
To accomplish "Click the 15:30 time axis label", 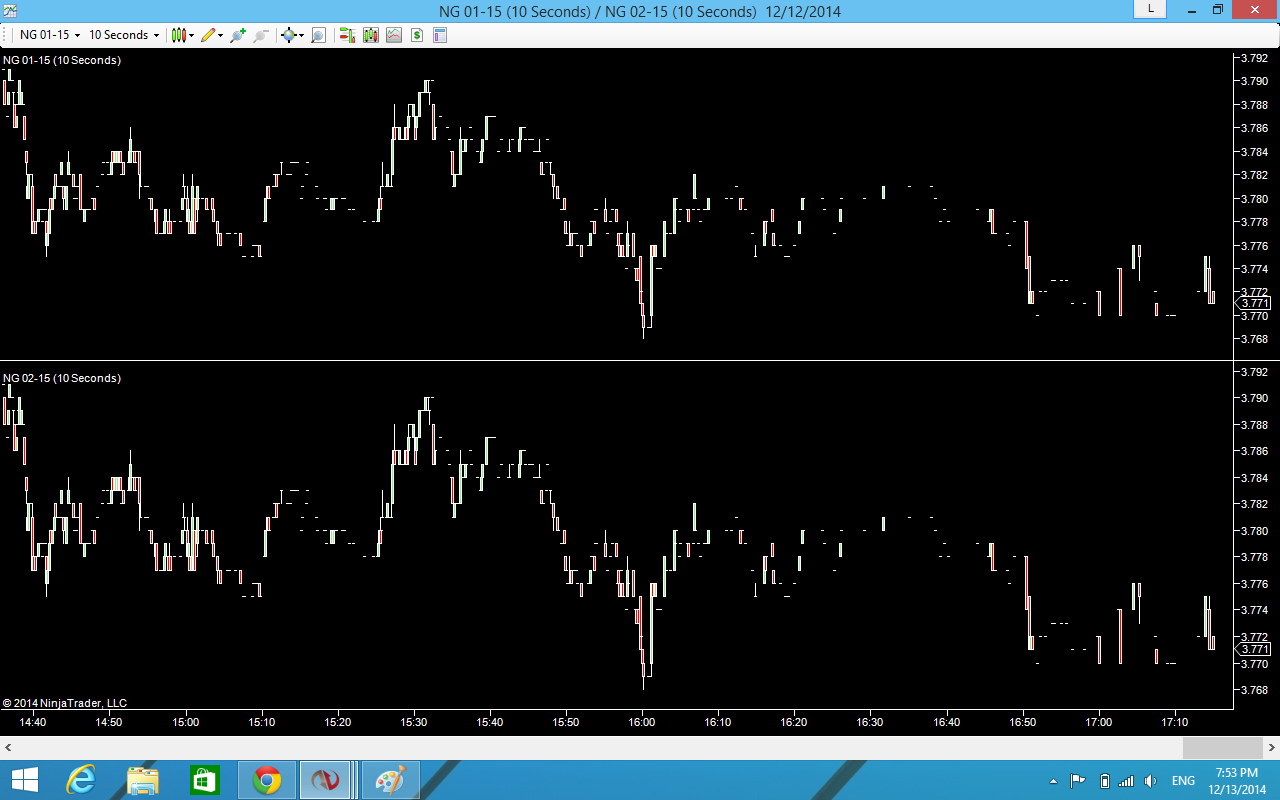I will 414,722.
